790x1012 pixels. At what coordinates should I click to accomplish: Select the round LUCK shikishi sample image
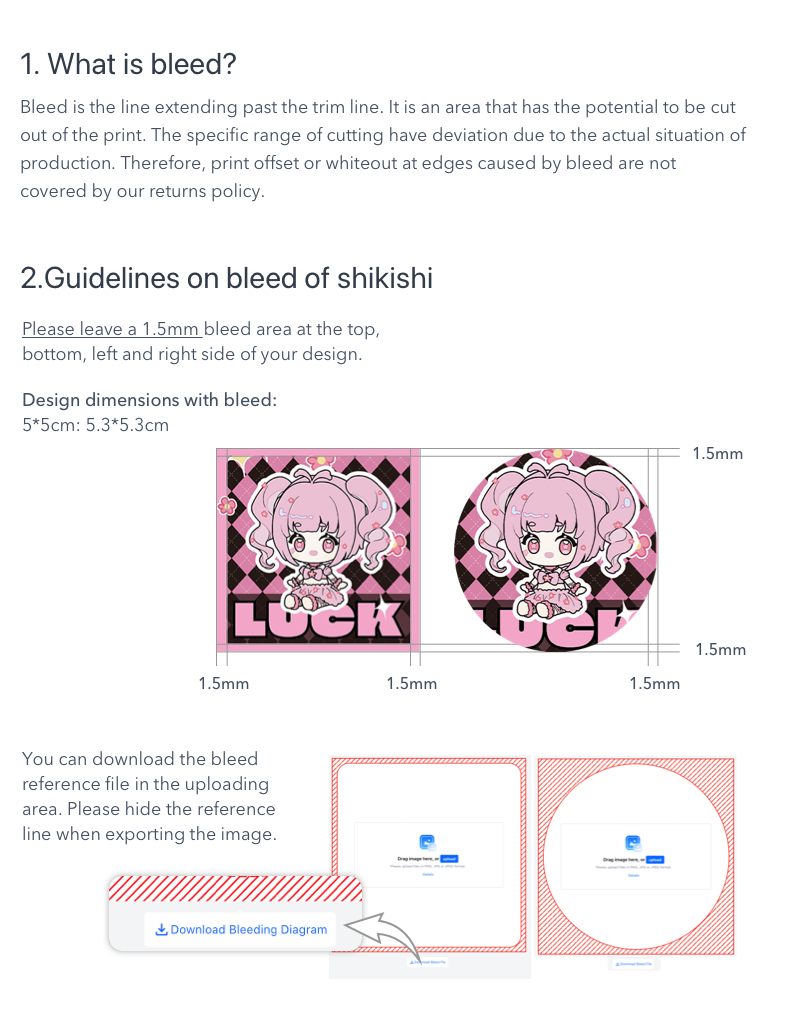tap(554, 550)
